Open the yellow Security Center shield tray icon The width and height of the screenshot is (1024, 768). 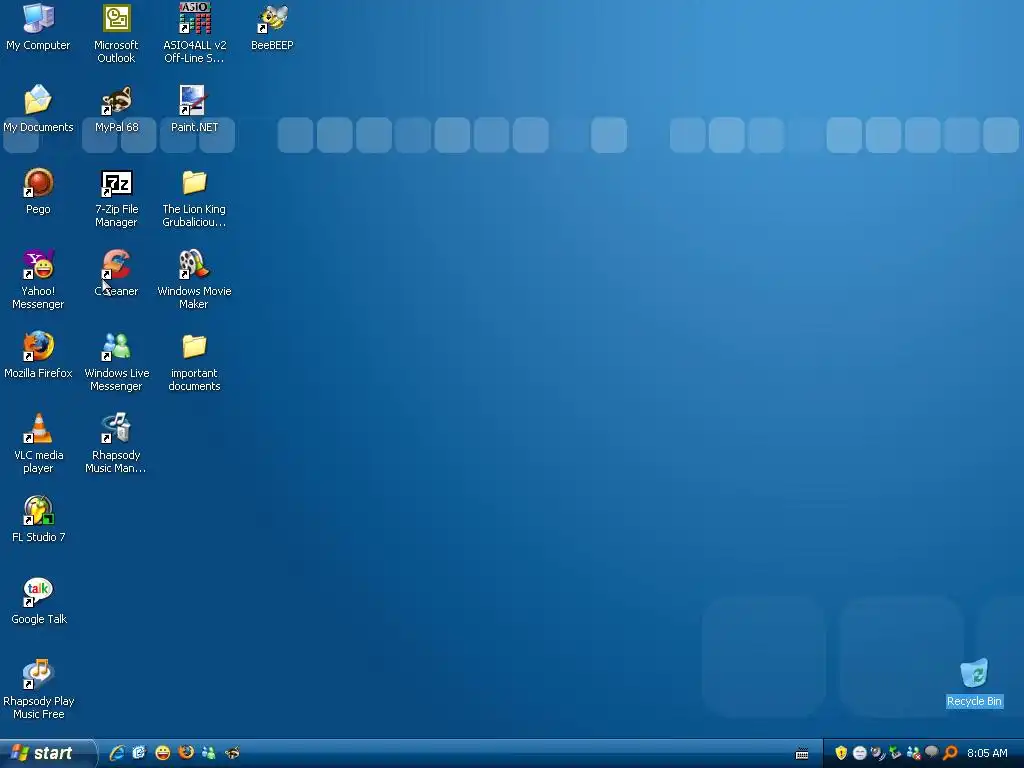(x=841, y=753)
